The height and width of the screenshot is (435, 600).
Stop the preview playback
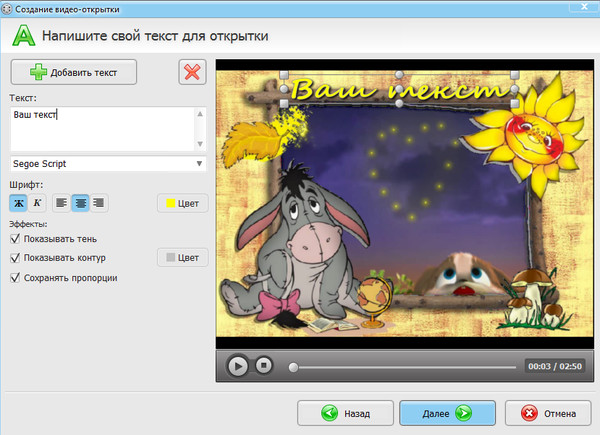tap(264, 365)
